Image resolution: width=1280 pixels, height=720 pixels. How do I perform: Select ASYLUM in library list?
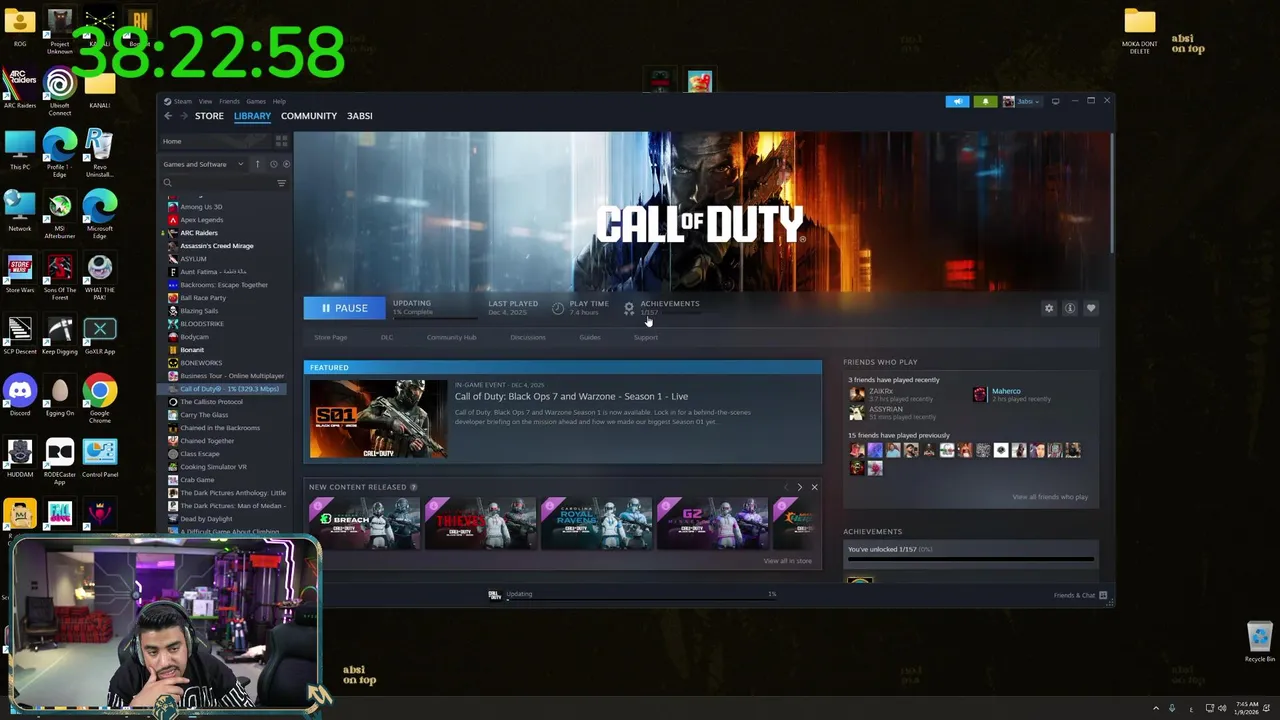click(193, 259)
